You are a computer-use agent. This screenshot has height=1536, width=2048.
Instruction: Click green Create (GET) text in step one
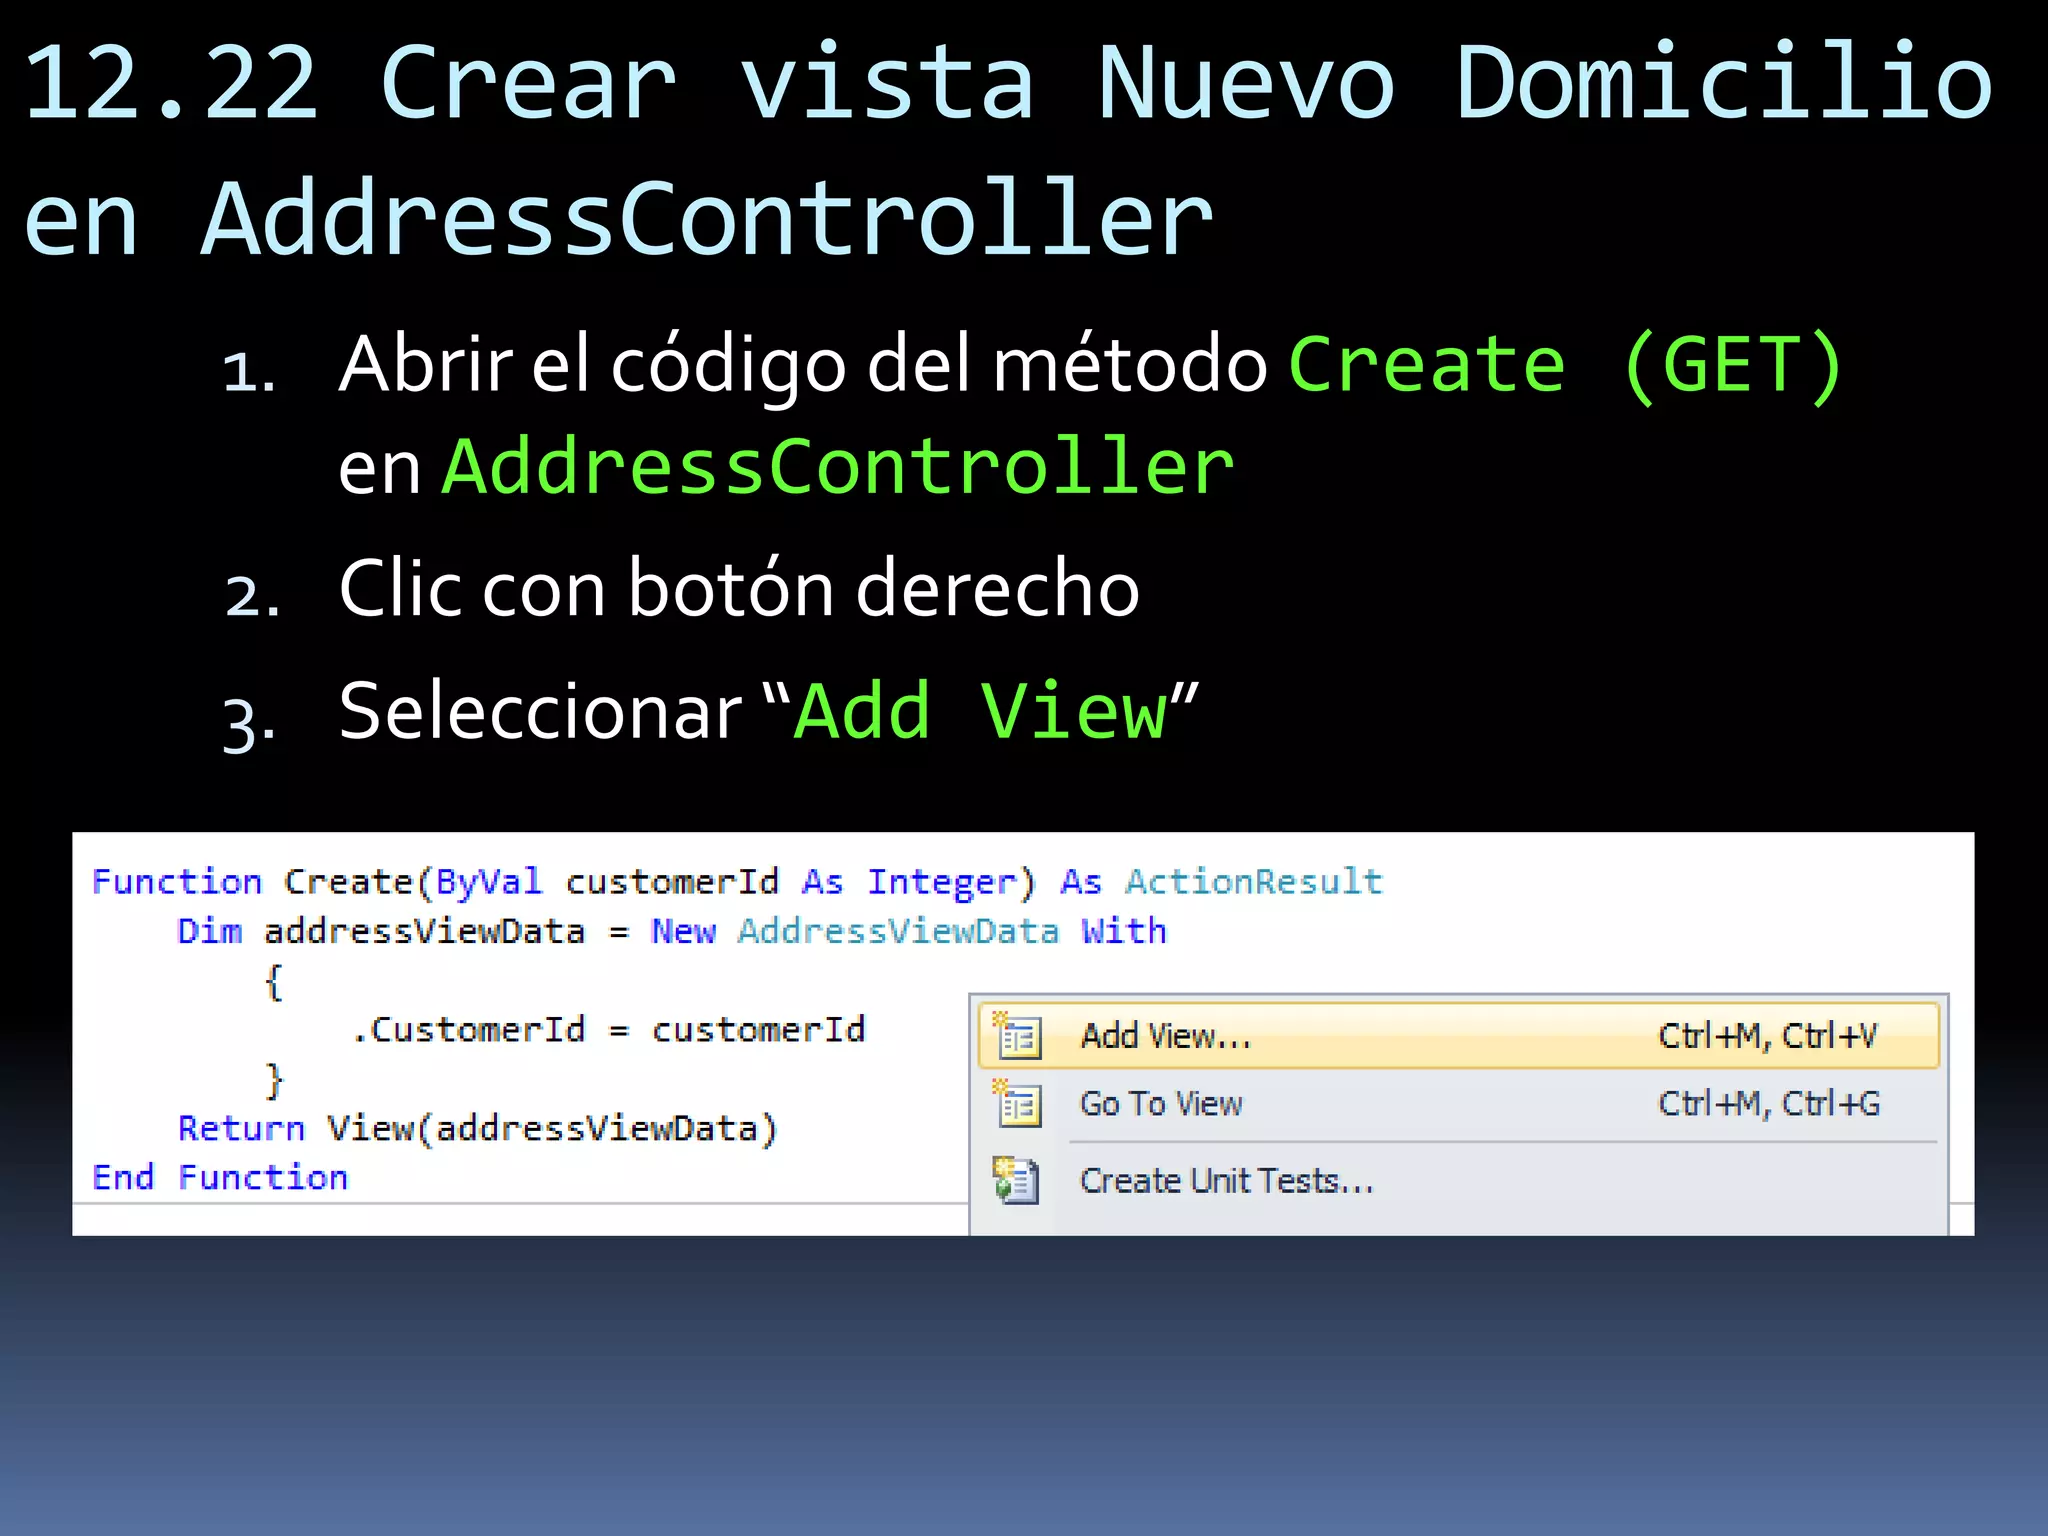tap(1565, 365)
